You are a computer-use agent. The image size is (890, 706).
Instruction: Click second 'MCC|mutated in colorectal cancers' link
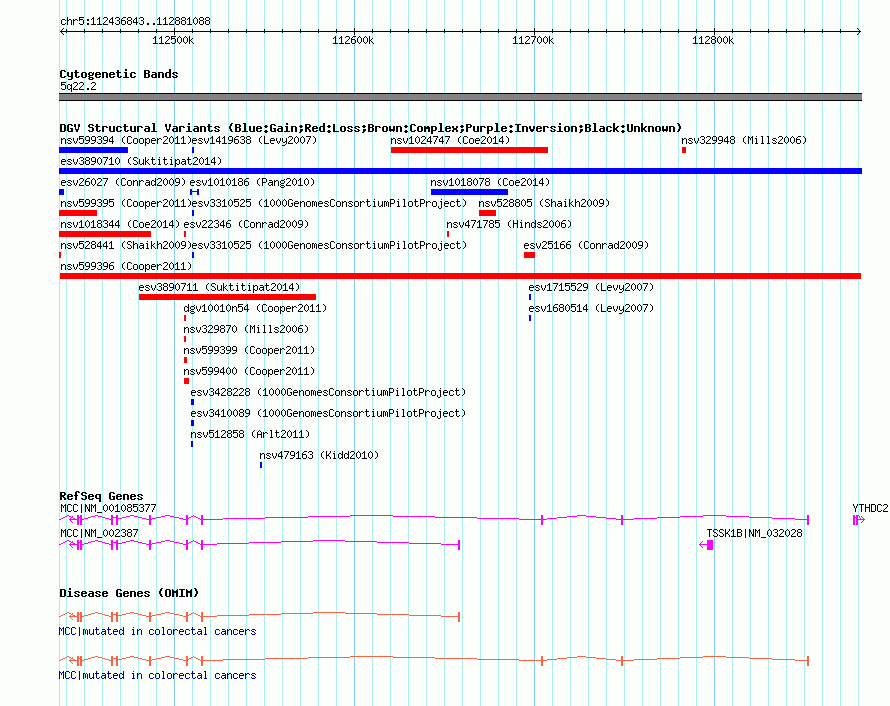coord(157,675)
